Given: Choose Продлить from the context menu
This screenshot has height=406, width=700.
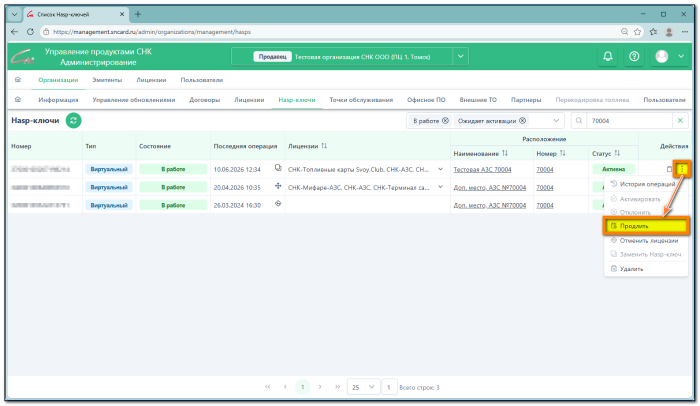Looking at the screenshot, I should [x=646, y=226].
